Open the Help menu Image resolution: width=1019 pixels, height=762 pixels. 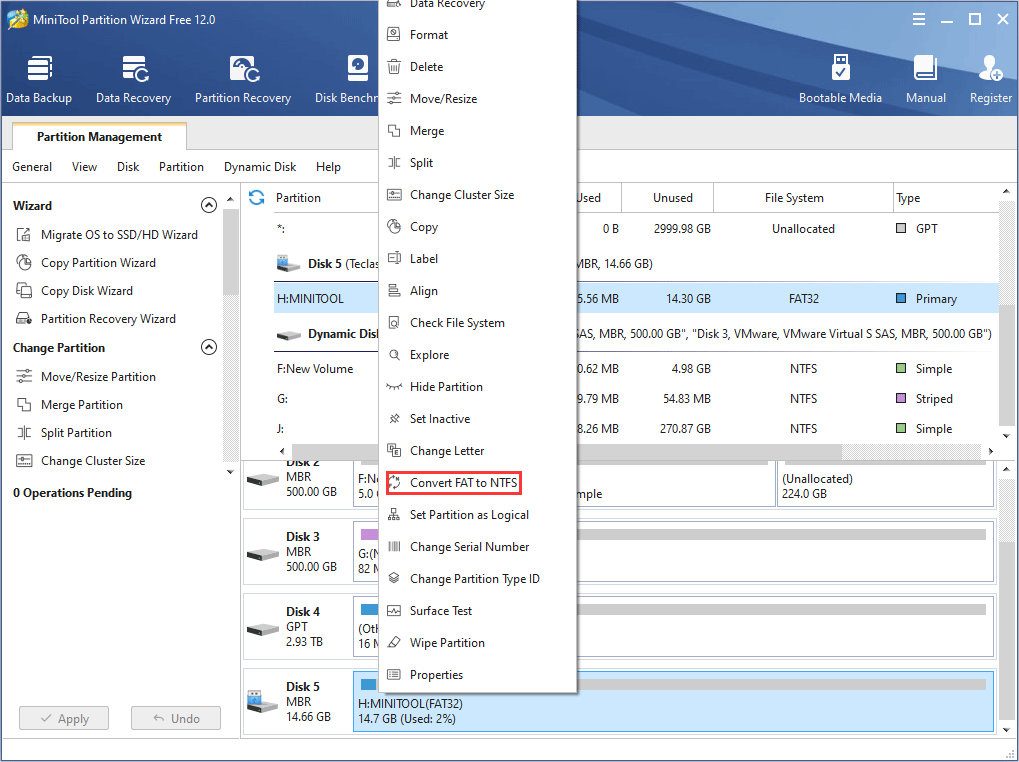coord(328,166)
